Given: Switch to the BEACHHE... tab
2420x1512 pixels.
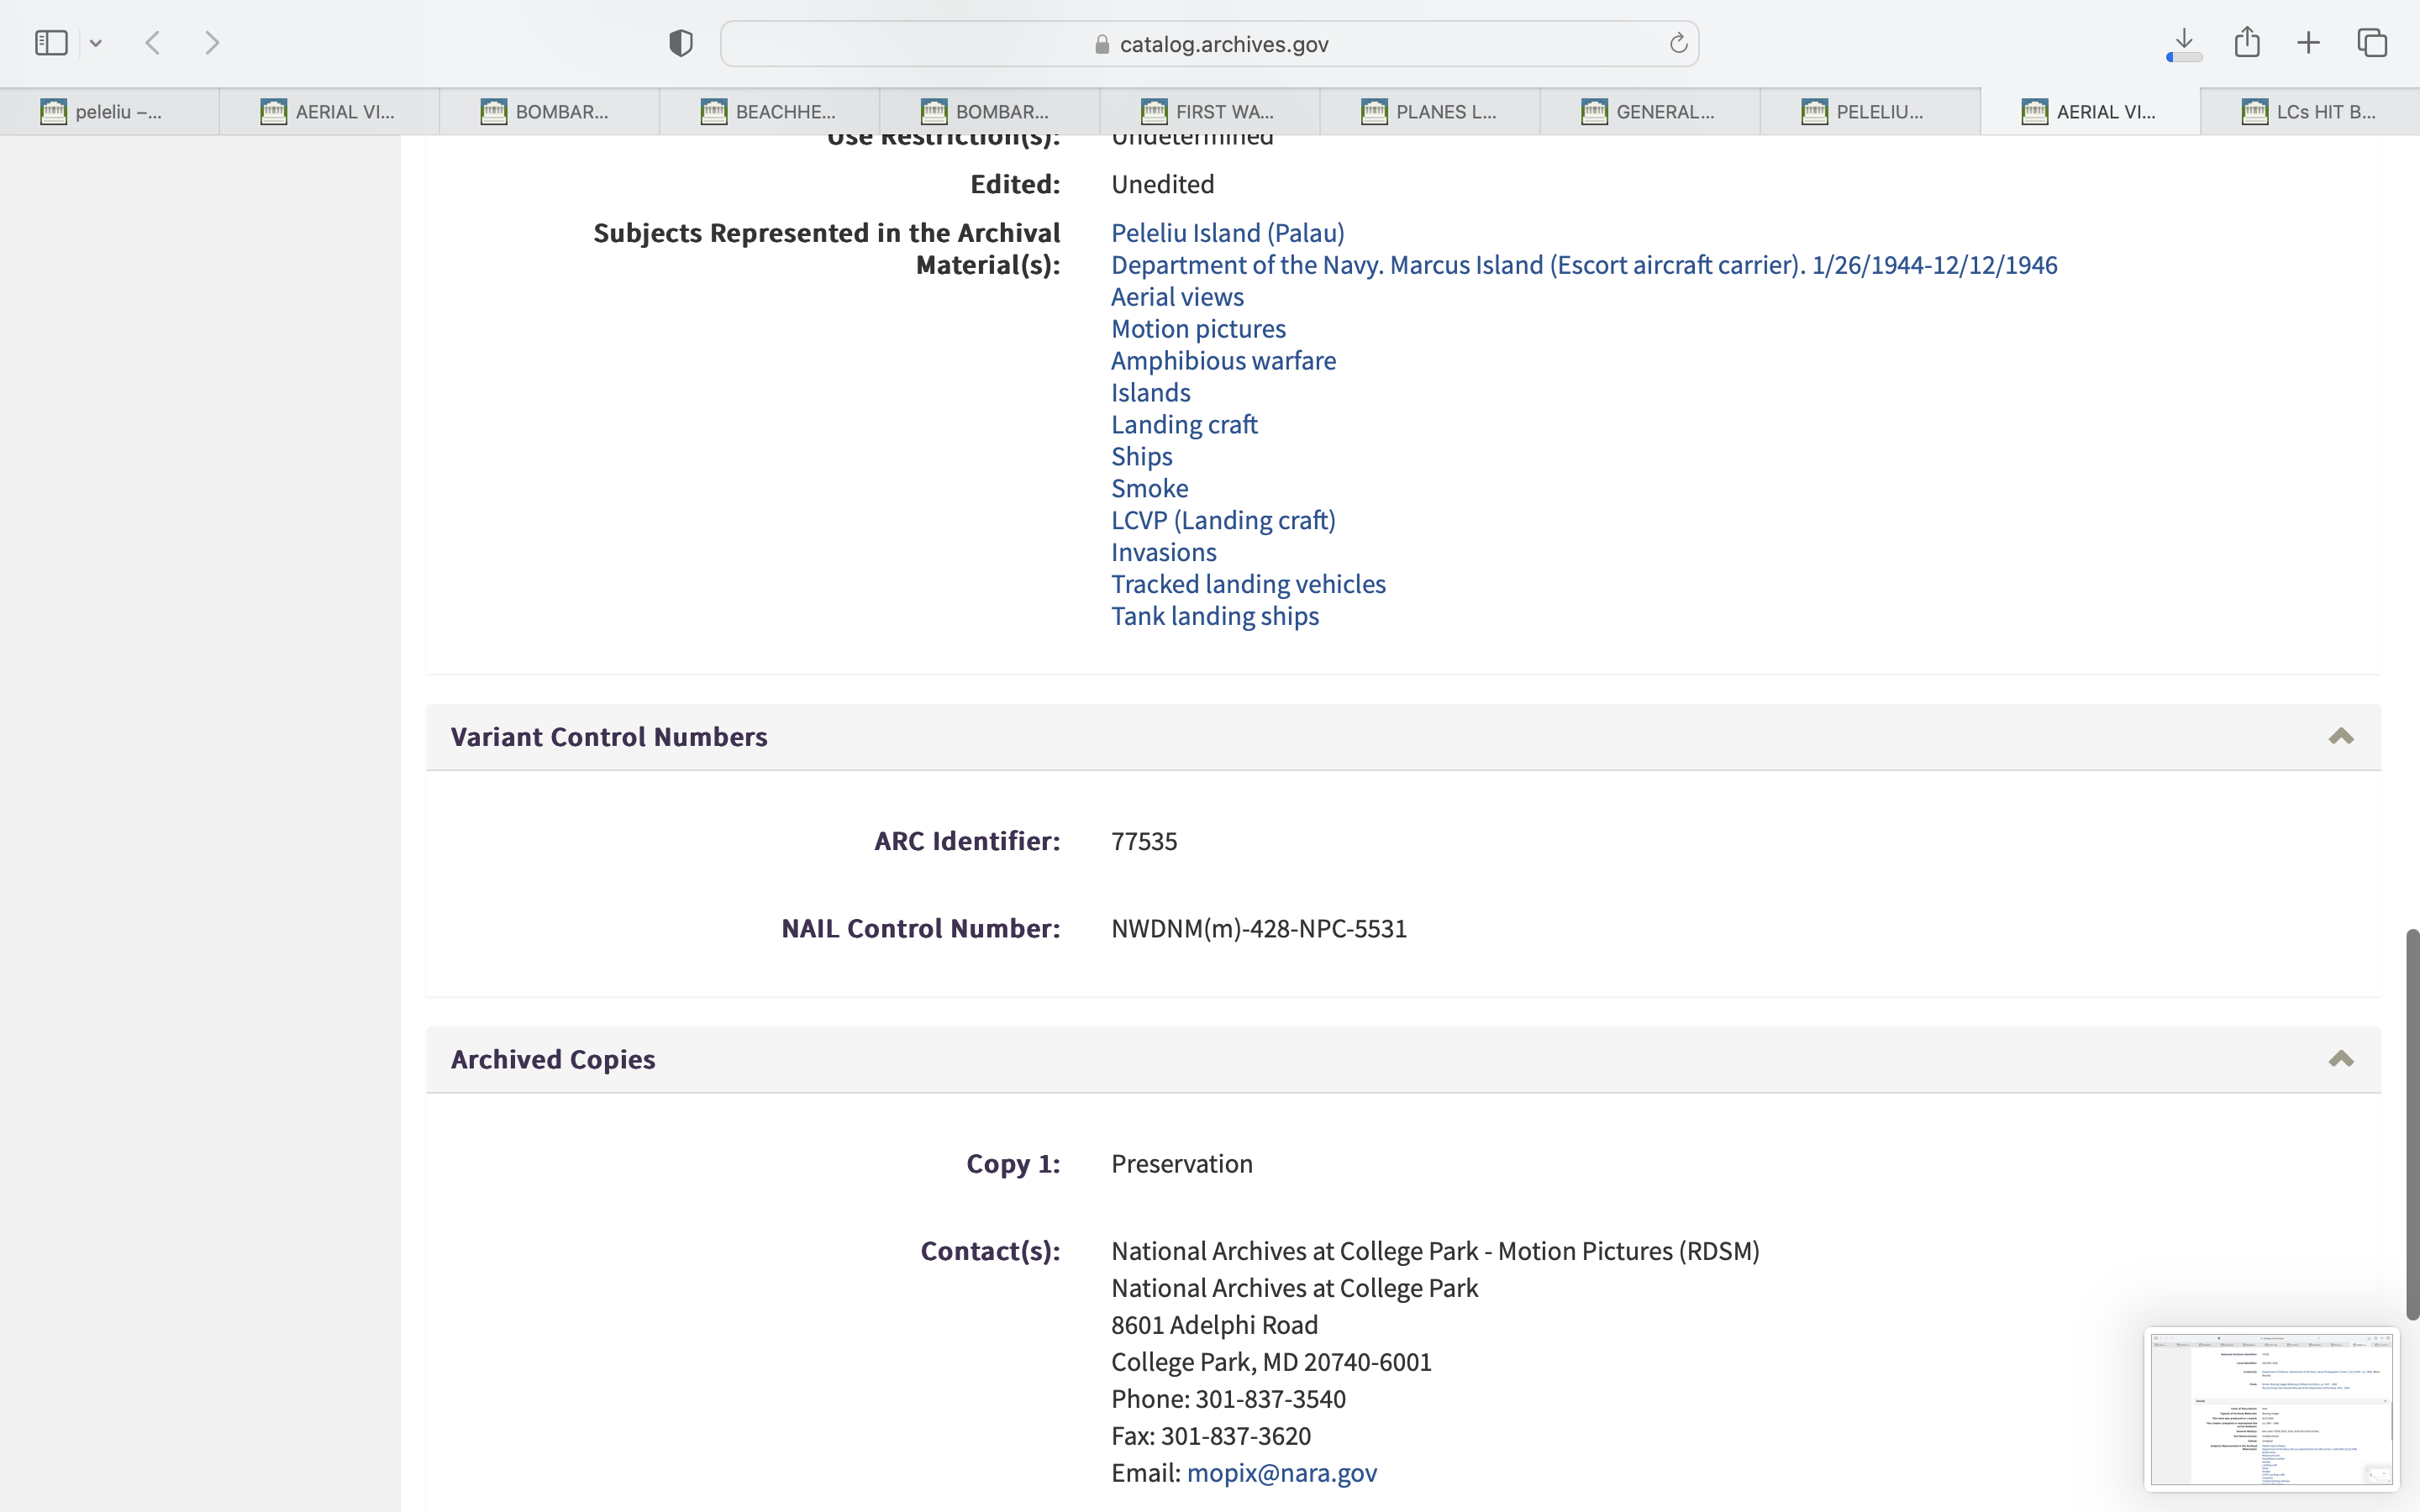Looking at the screenshot, I should (x=768, y=112).
